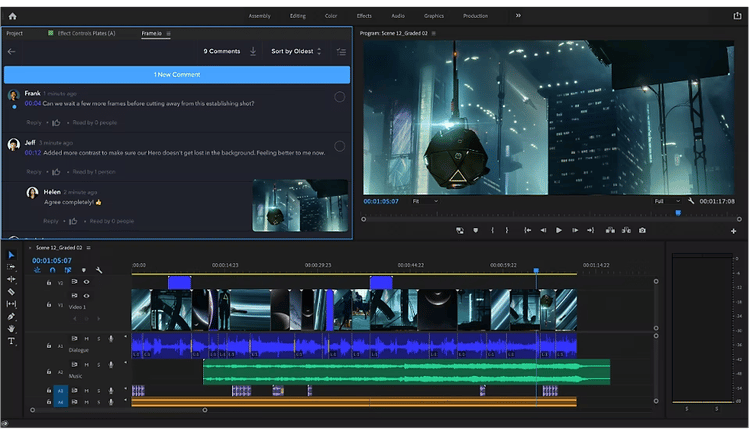Reply to Helen's comment
Screen dimensions: 750x430
tap(51, 221)
